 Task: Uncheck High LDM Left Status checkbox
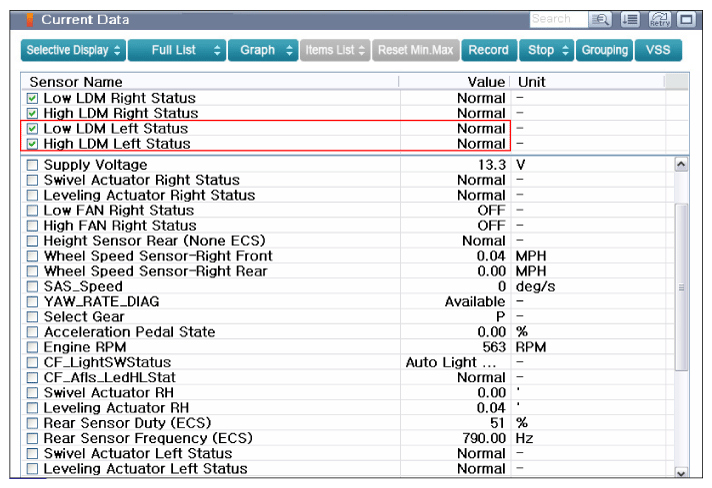pos(32,144)
